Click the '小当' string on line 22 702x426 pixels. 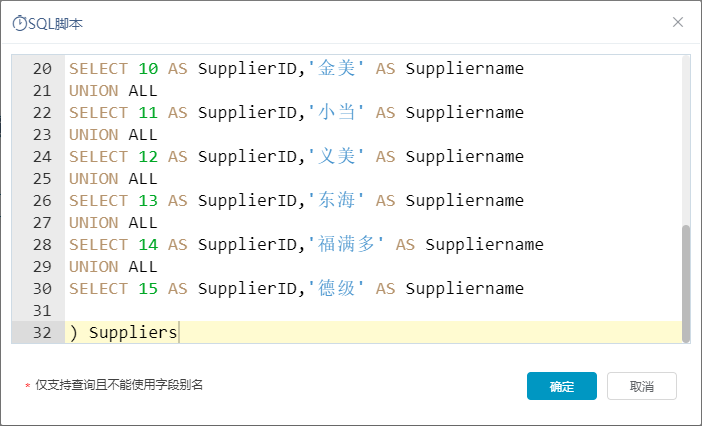point(337,112)
